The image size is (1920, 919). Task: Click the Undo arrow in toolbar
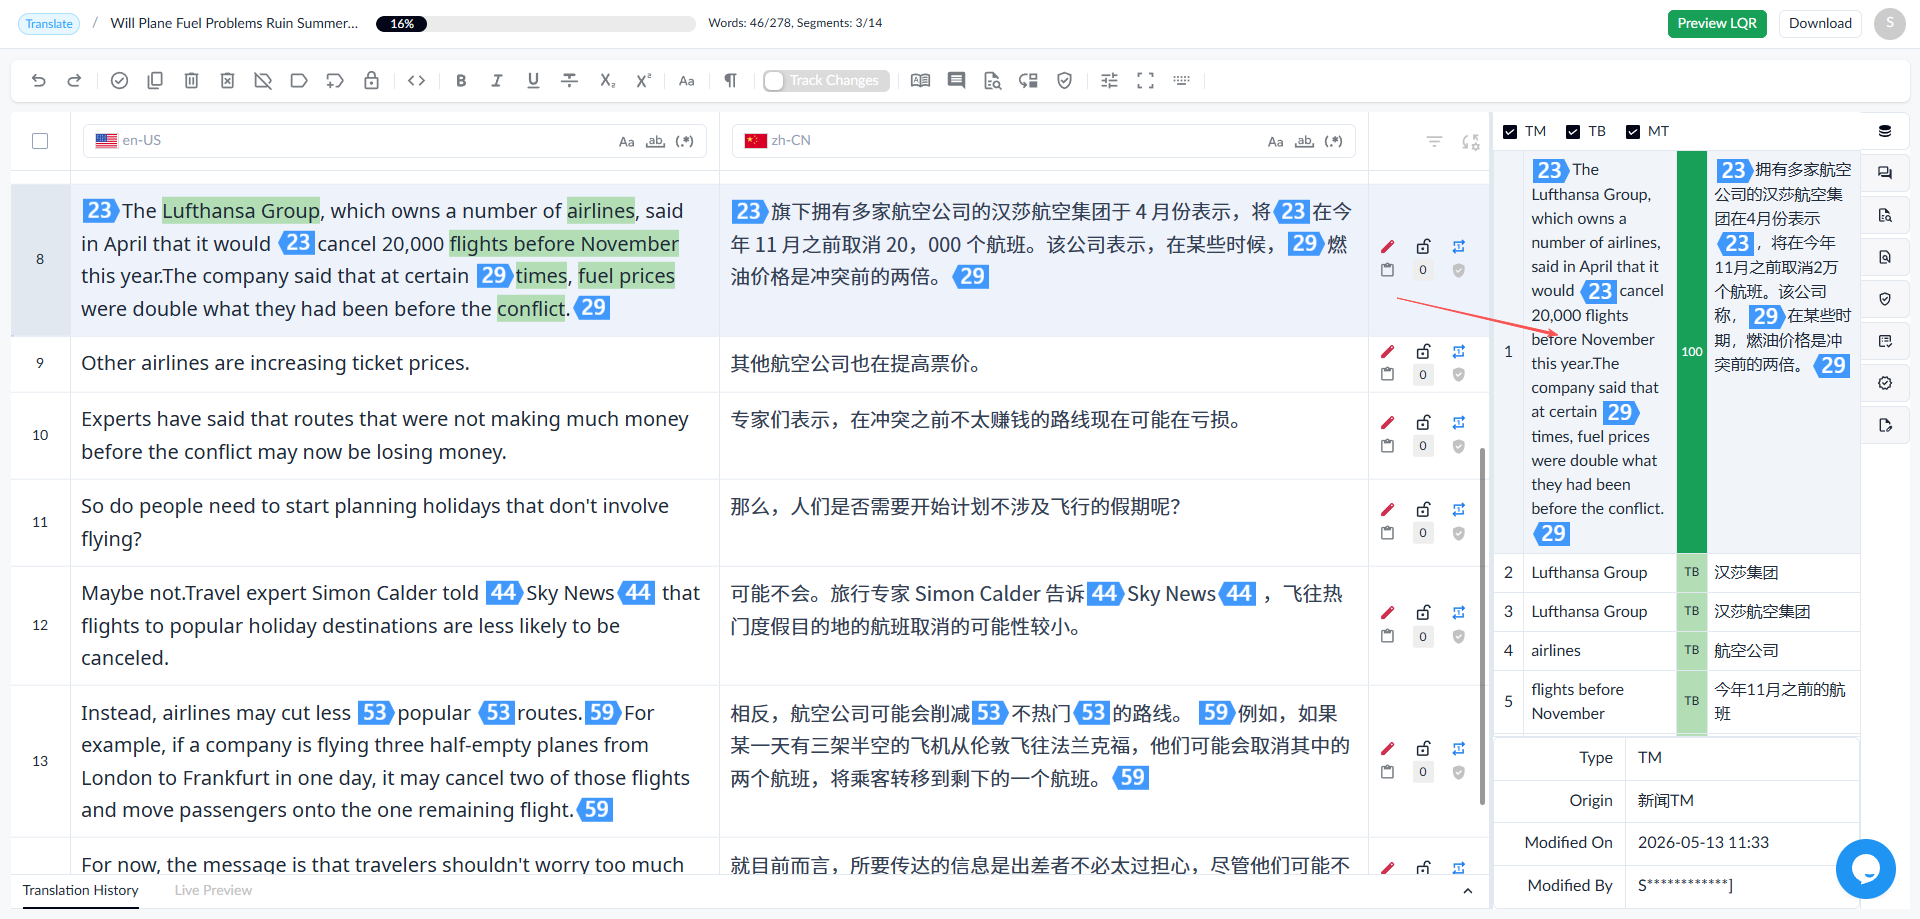pyautogui.click(x=39, y=81)
